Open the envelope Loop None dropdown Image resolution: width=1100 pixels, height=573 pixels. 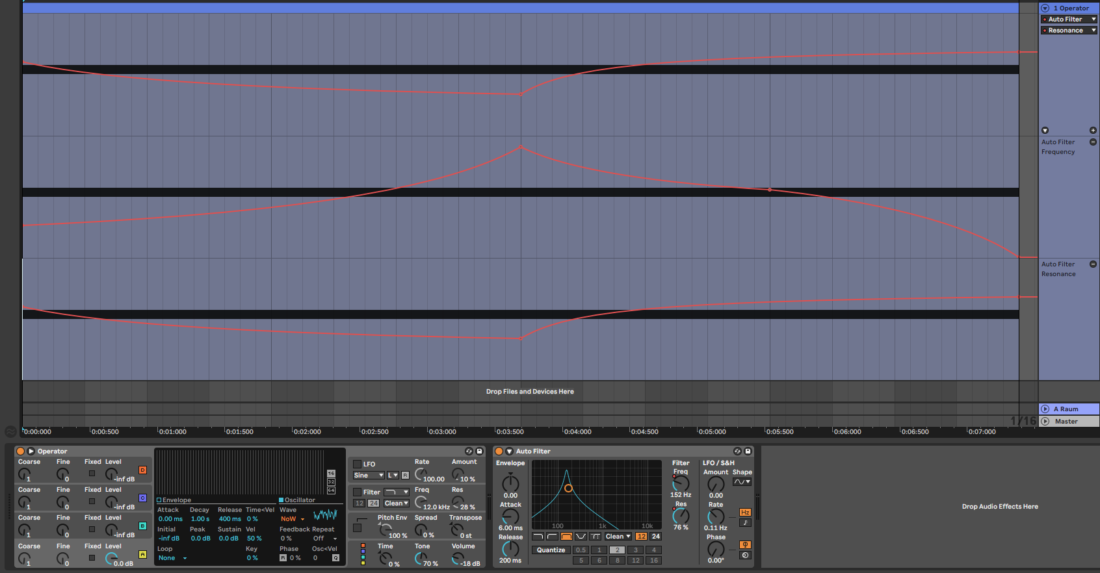(172, 558)
